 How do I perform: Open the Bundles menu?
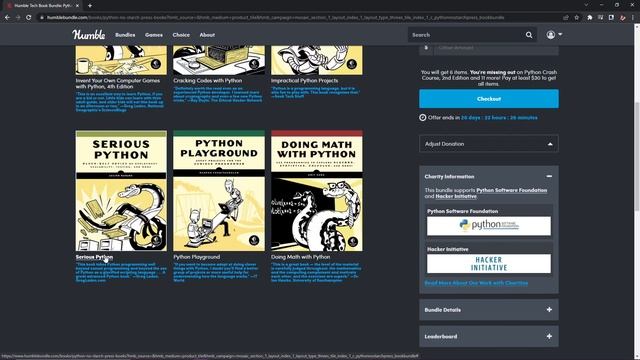[125, 35]
